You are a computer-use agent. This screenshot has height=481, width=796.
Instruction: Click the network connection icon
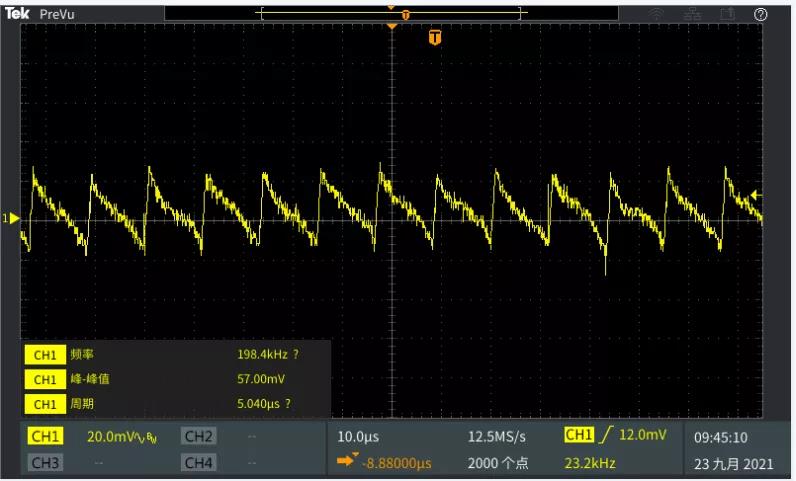[x=692, y=14]
